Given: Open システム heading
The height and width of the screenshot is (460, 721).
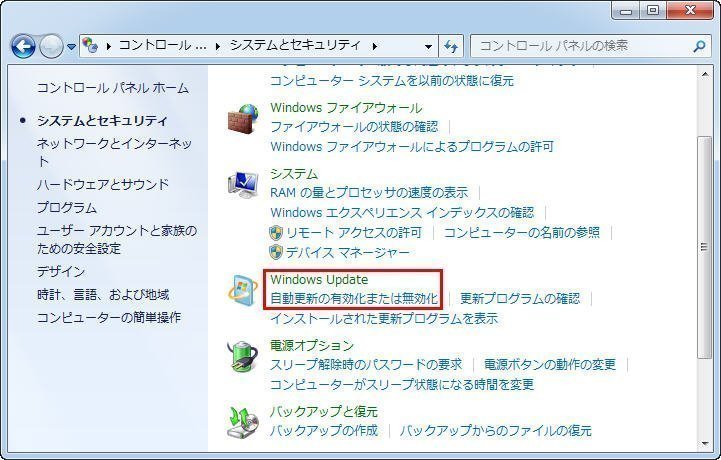Looking at the screenshot, I should 294,174.
